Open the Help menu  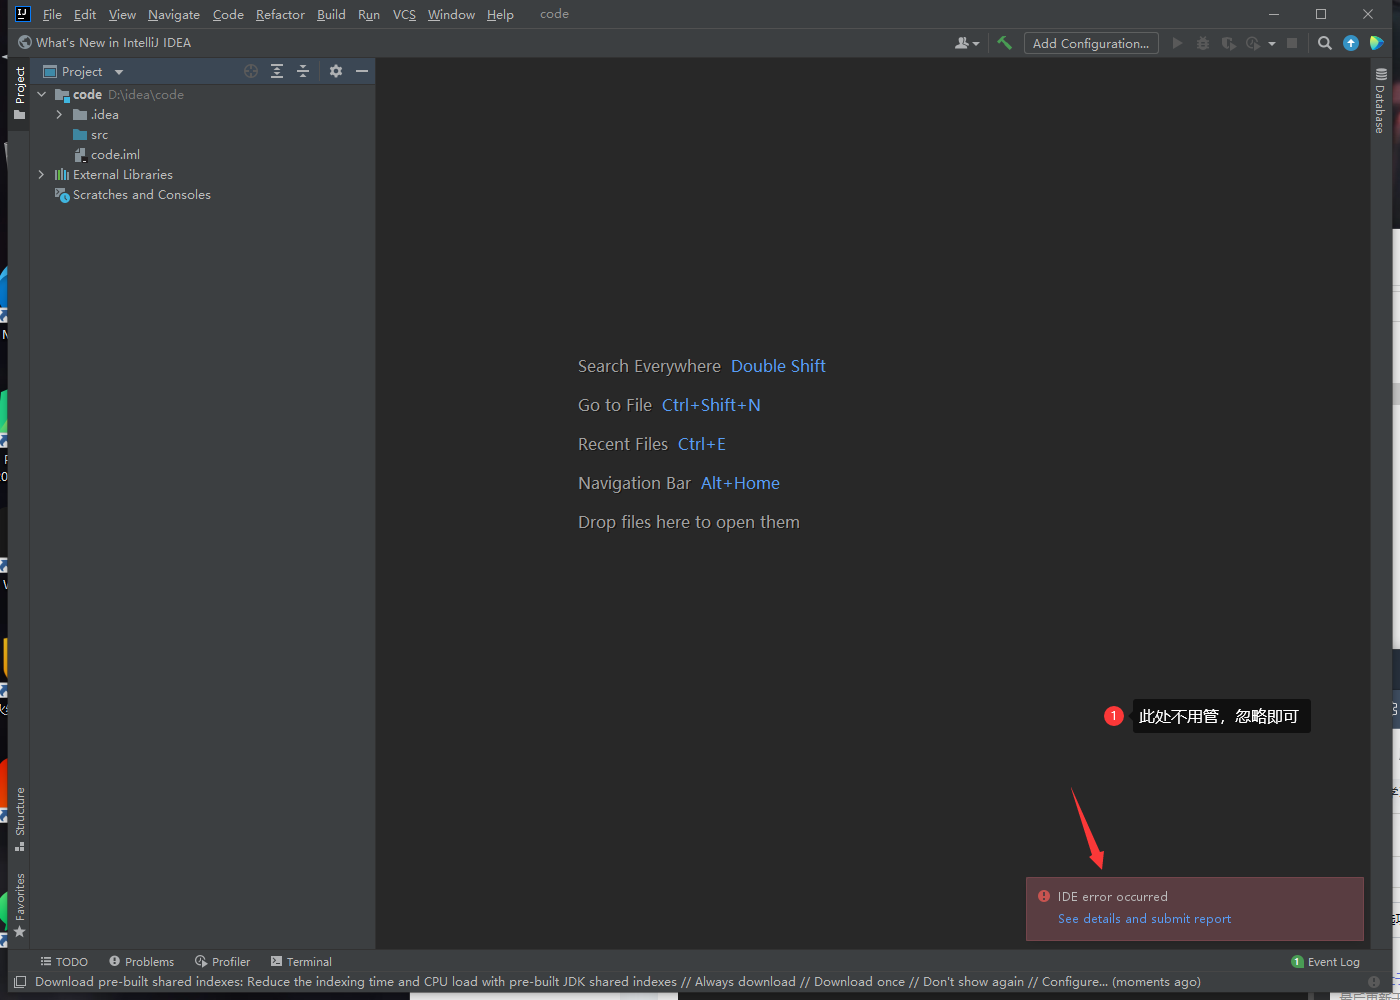[x=500, y=14]
